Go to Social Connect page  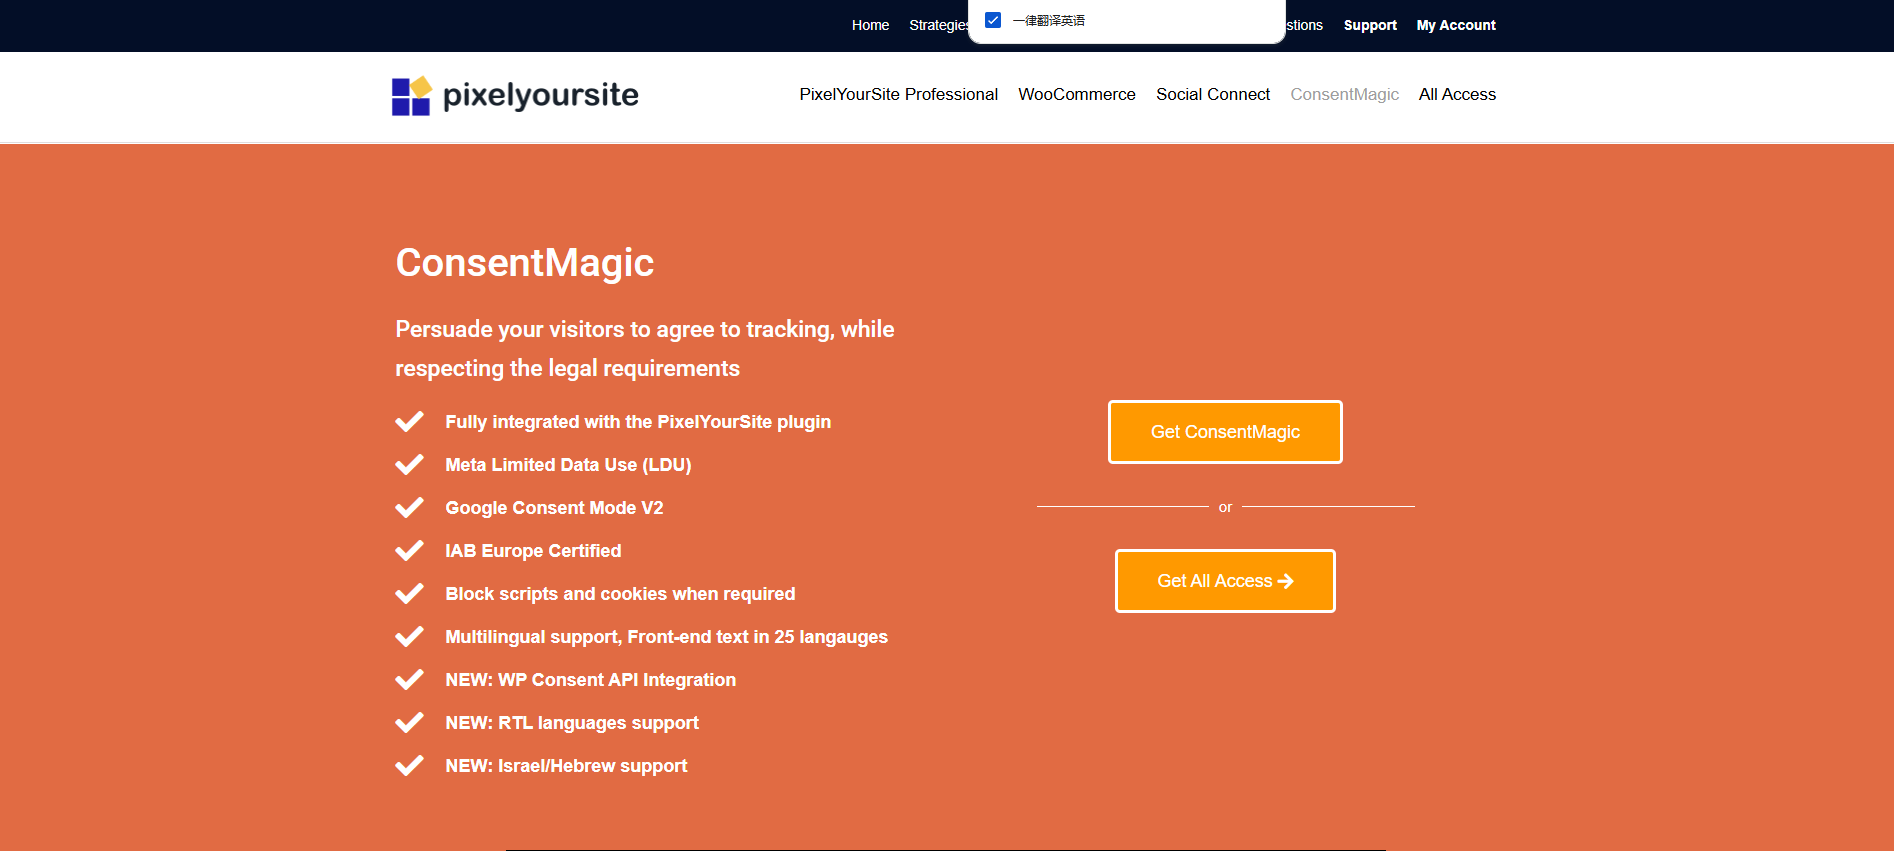click(x=1212, y=94)
